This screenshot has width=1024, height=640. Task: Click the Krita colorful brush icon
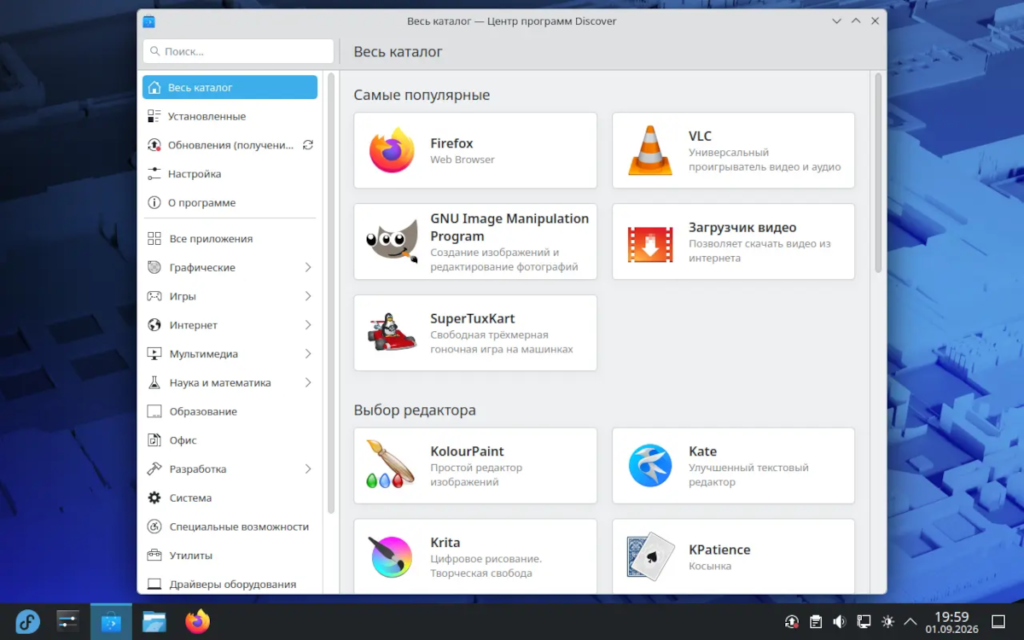391,556
